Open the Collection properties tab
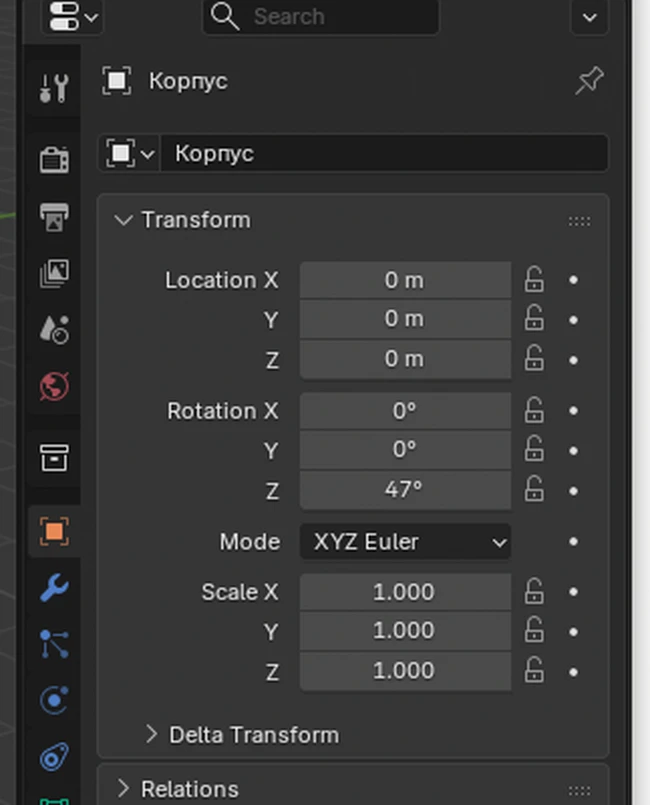 (x=54, y=457)
